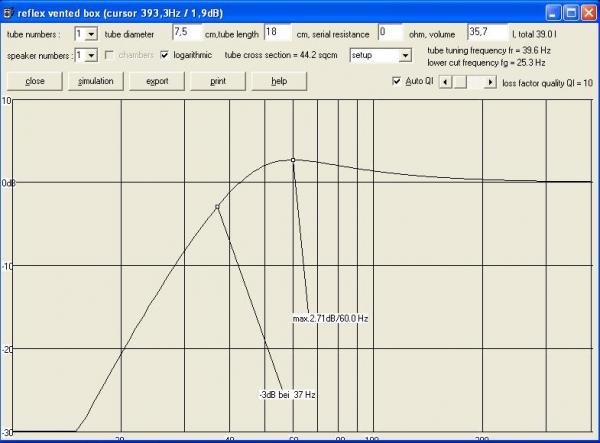The height and width of the screenshot is (443, 600).
Task: Click the -3dB point marker on curve
Action: tap(217, 207)
